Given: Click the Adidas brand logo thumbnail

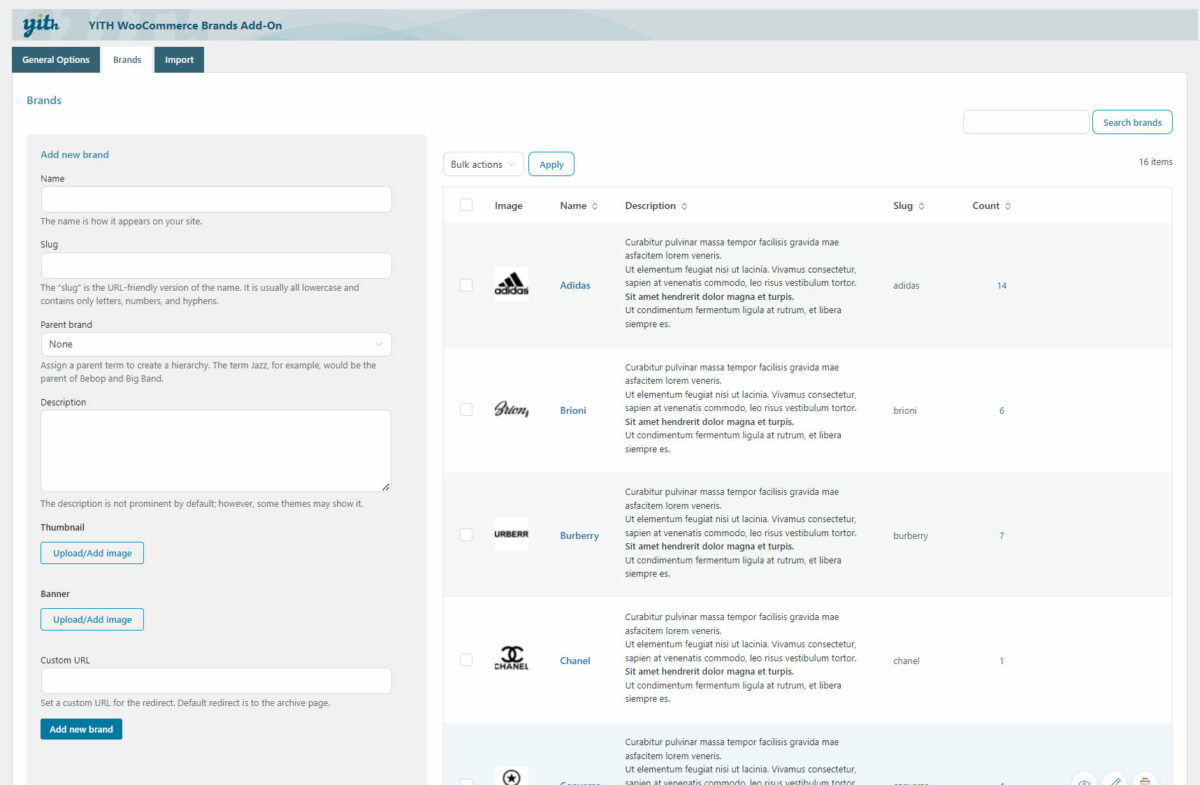Looking at the screenshot, I should pyautogui.click(x=511, y=285).
